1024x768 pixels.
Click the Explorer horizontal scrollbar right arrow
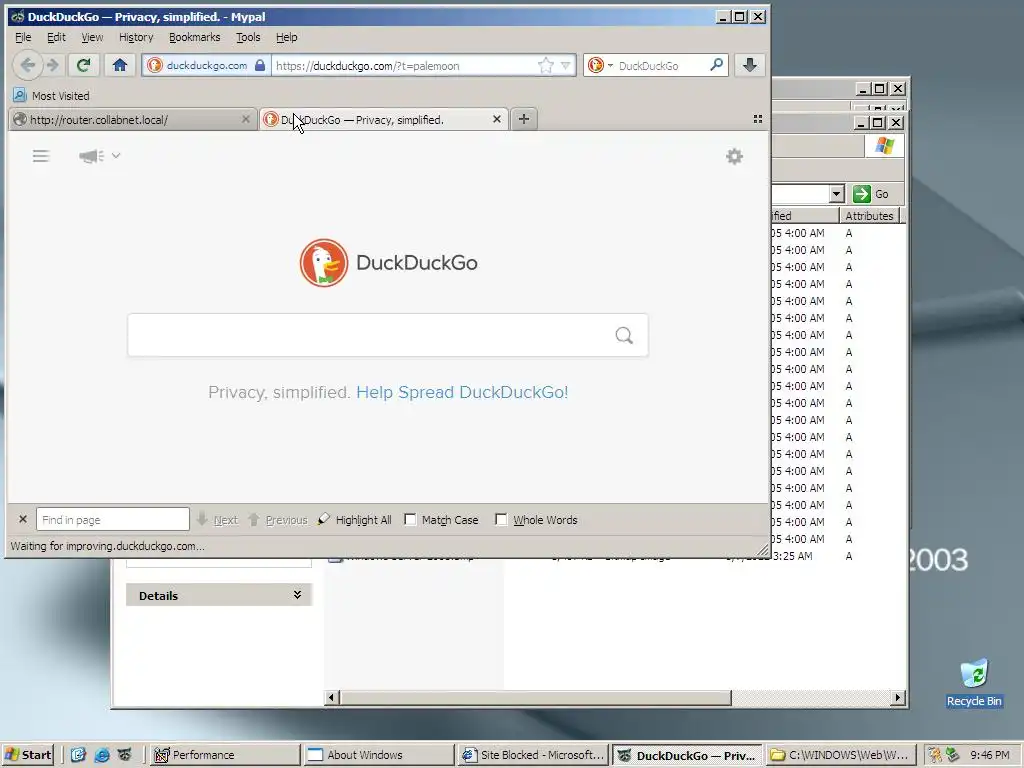[899, 697]
